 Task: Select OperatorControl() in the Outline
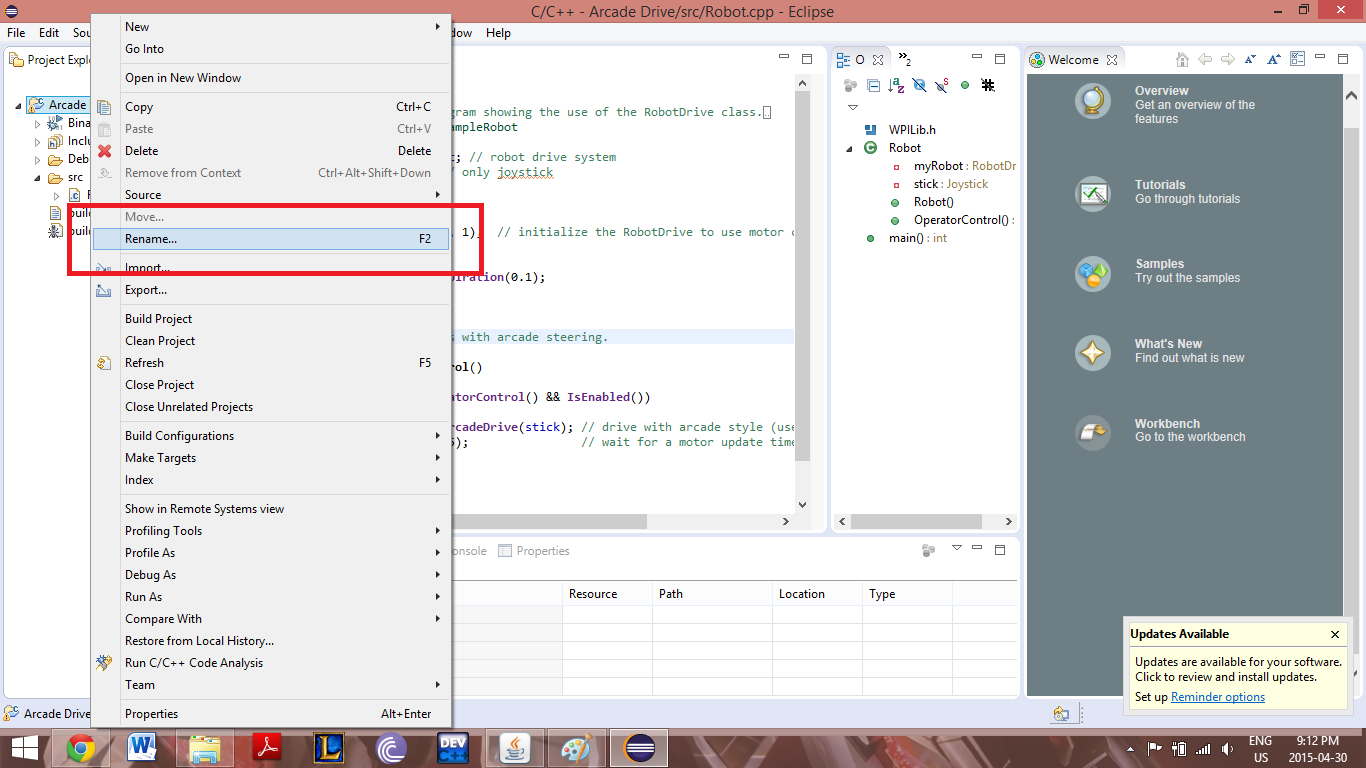click(x=962, y=220)
